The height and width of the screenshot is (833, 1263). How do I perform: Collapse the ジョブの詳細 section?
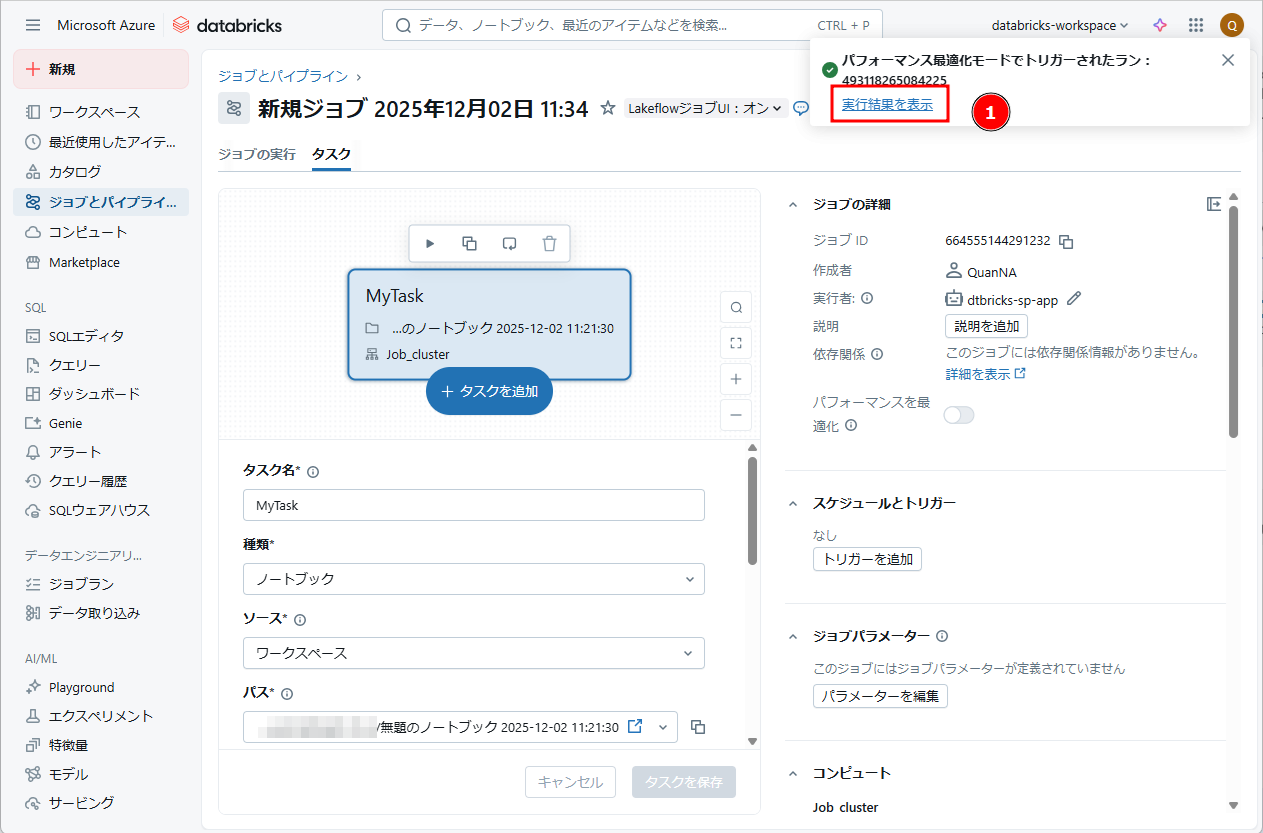(x=793, y=204)
